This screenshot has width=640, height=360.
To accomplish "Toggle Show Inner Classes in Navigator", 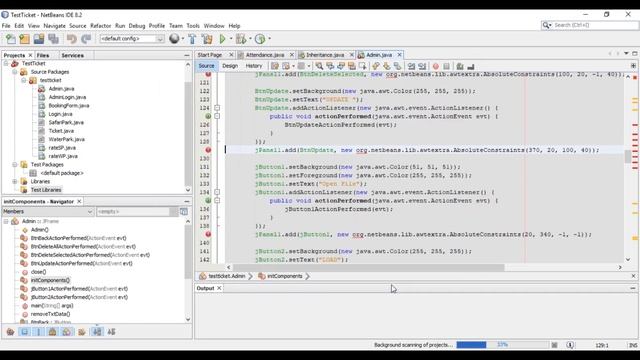I will [67, 332].
